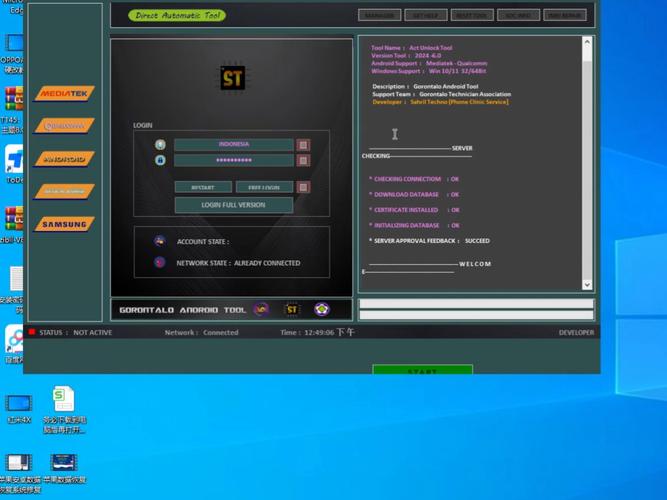Click the INITIALIZING DATABASE : OK log line
The width and height of the screenshot is (667, 500).
[x=414, y=225]
